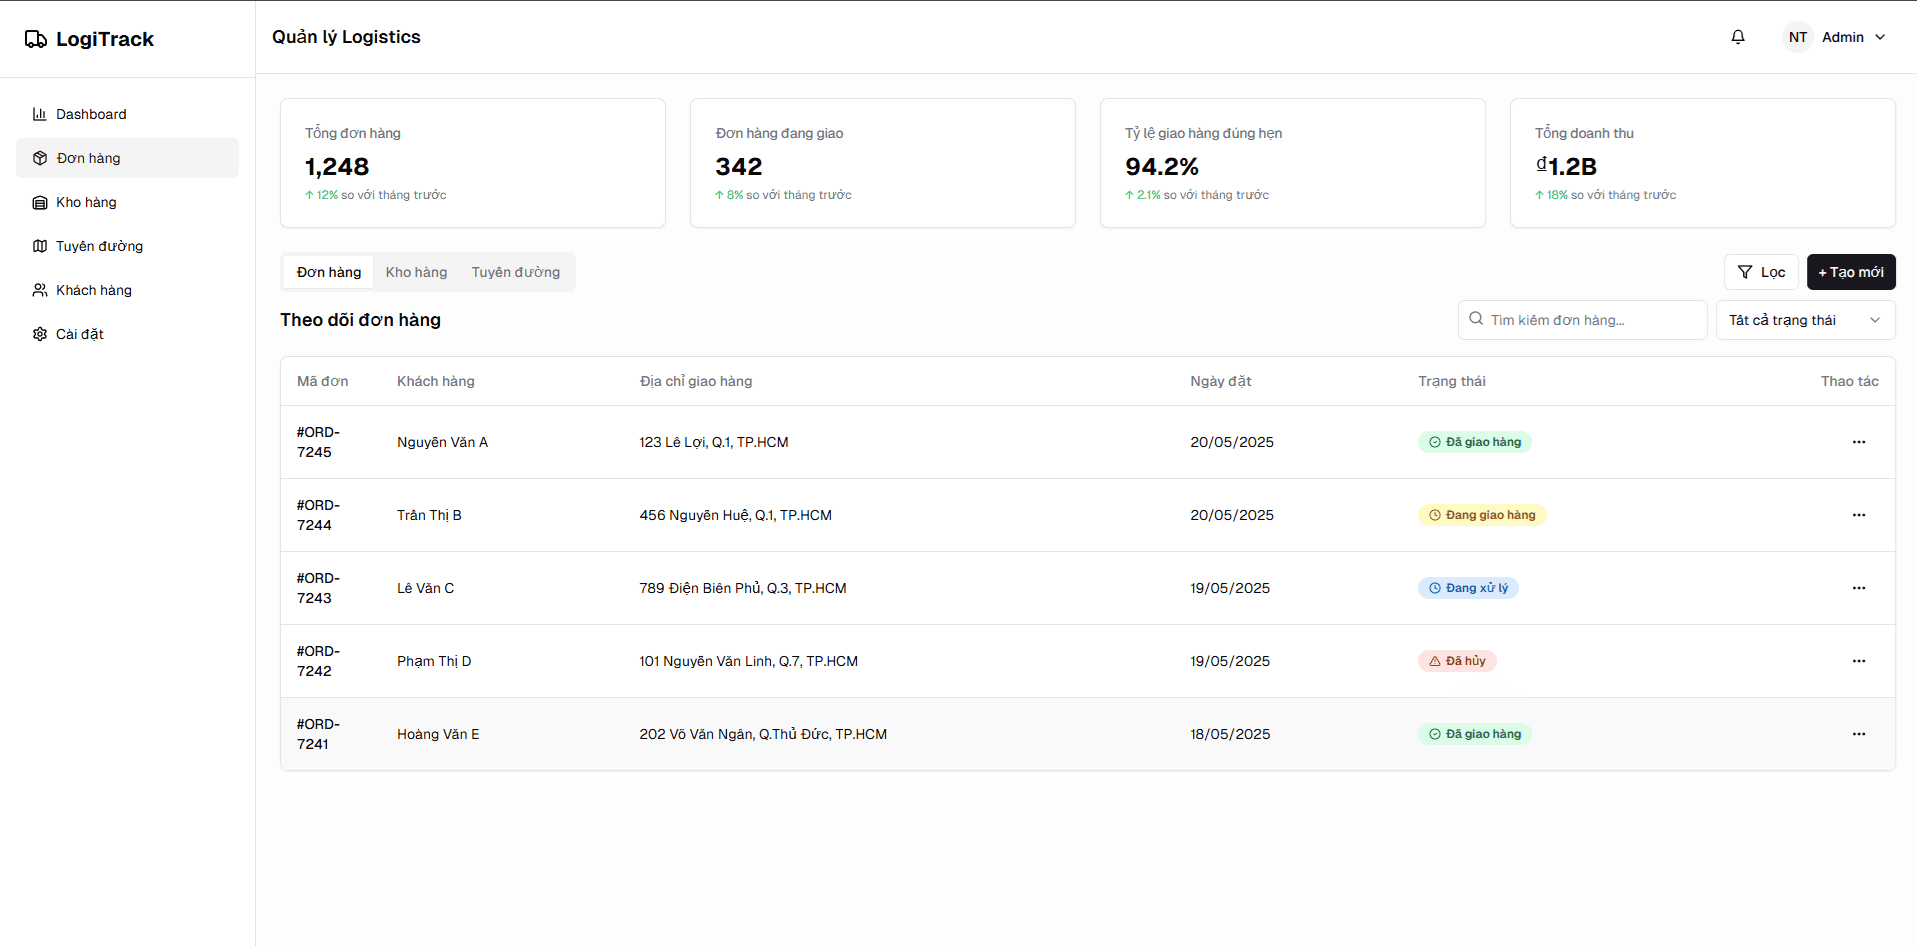Viewport: 1917px width, 946px height.
Task: Click order code #ORD-7242
Action: click(318, 661)
